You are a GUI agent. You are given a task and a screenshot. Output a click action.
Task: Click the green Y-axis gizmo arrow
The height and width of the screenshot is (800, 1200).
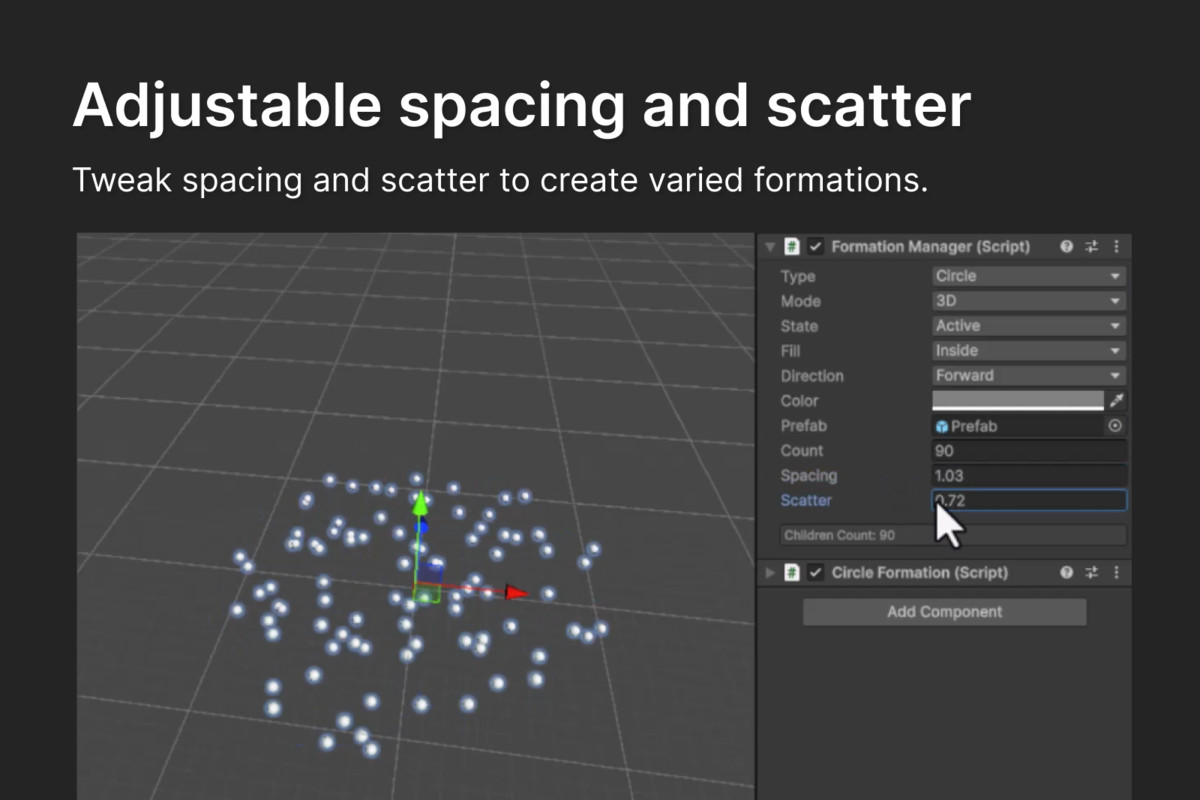421,503
